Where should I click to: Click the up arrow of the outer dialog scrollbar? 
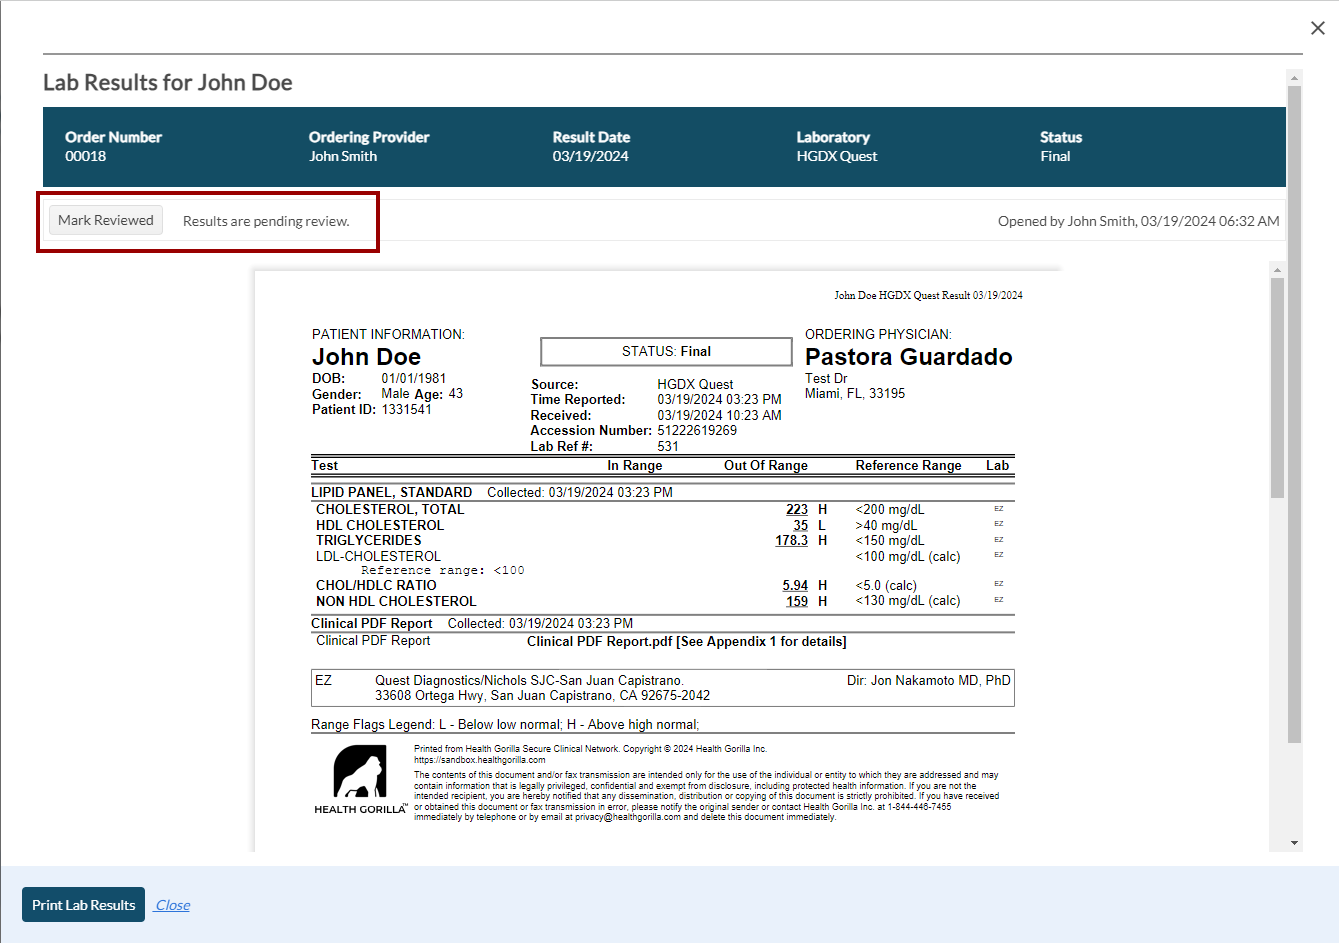[x=1294, y=78]
